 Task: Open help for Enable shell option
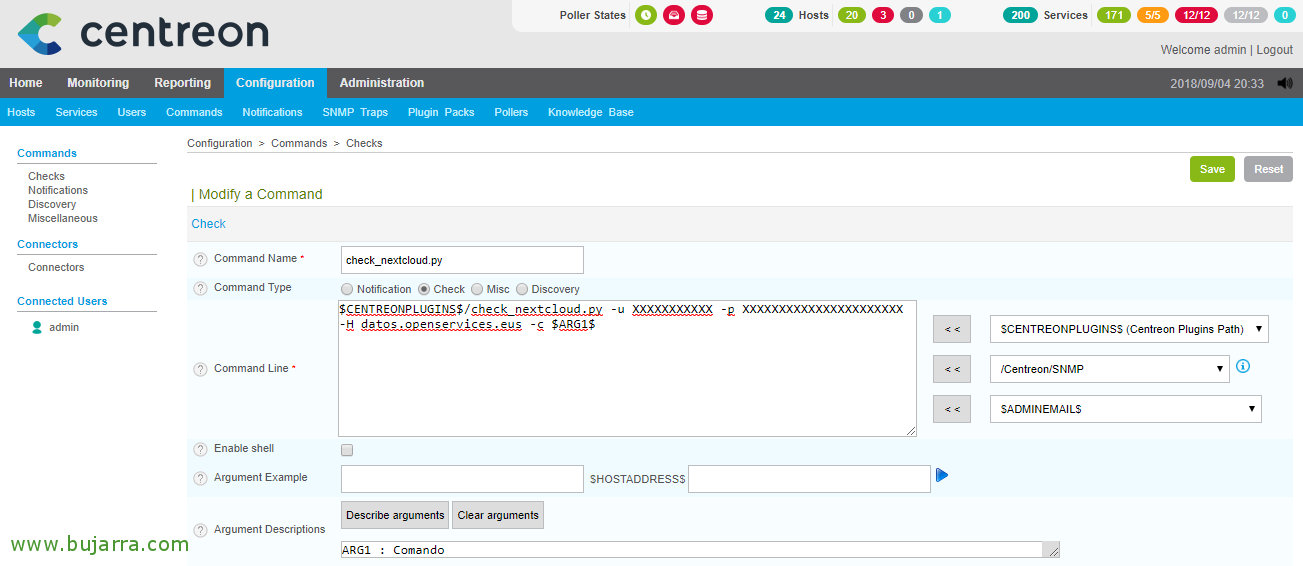(200, 449)
